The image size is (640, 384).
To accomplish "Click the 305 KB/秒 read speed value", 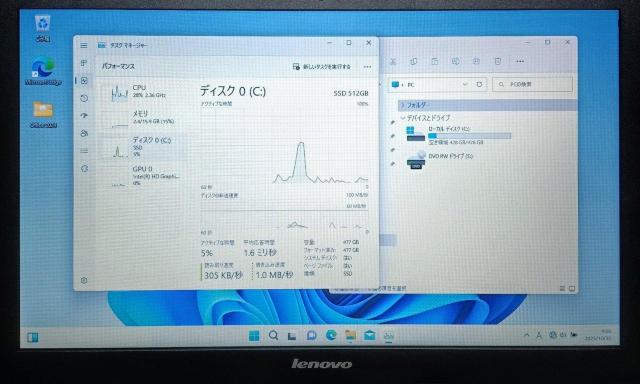I will 223,275.
